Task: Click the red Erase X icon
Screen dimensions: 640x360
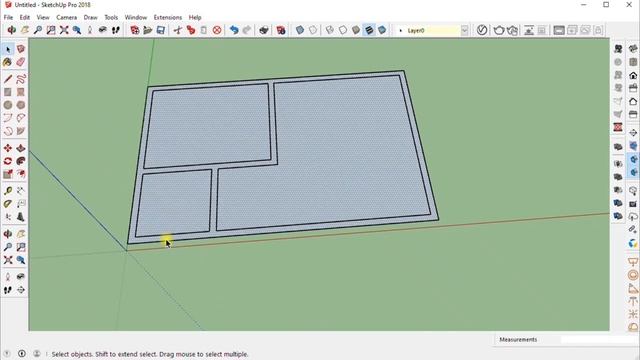Action: (x=217, y=30)
